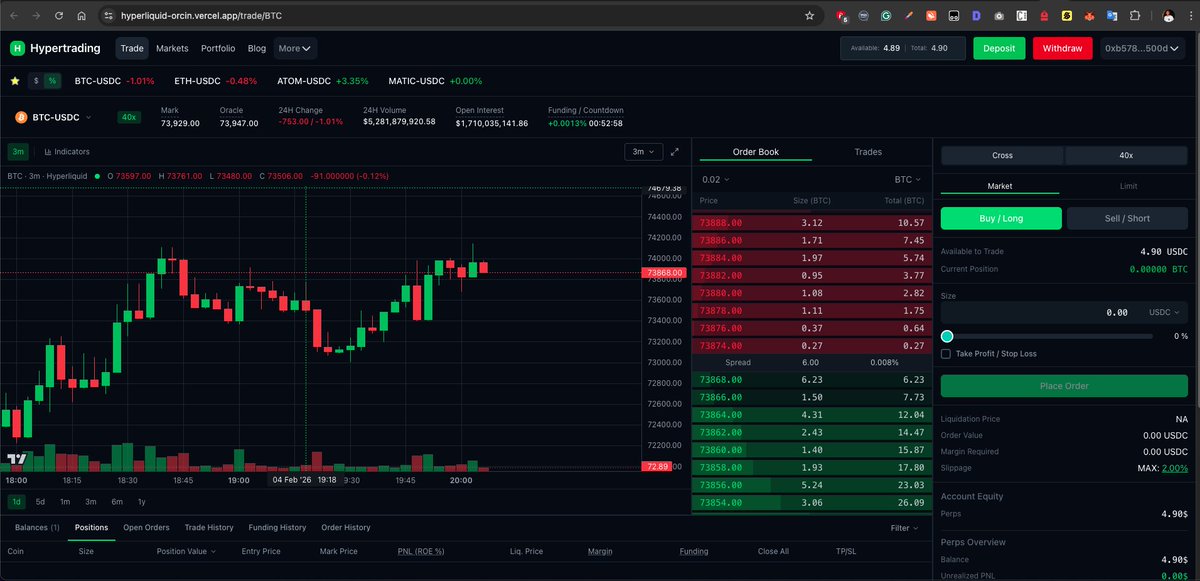Open the Trade History tab

(209, 527)
